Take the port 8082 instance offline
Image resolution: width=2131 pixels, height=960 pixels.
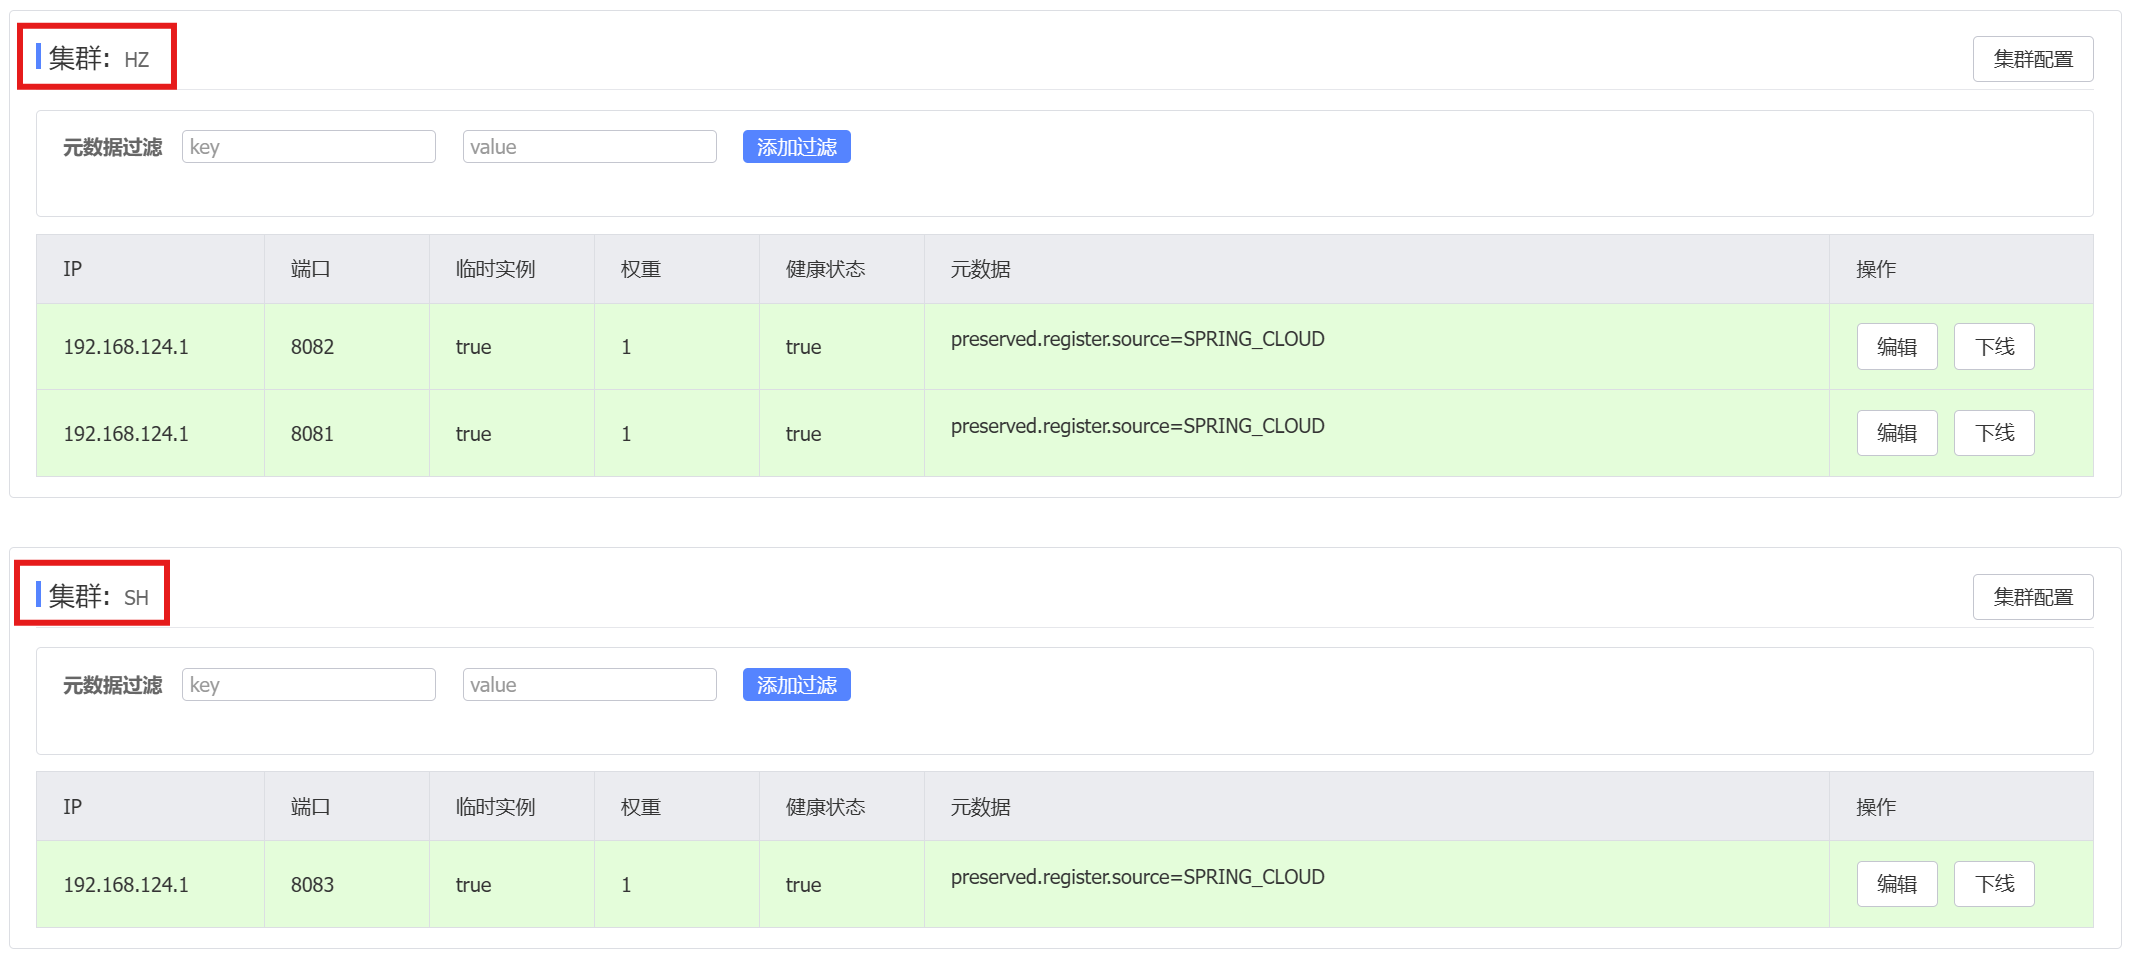[1994, 347]
